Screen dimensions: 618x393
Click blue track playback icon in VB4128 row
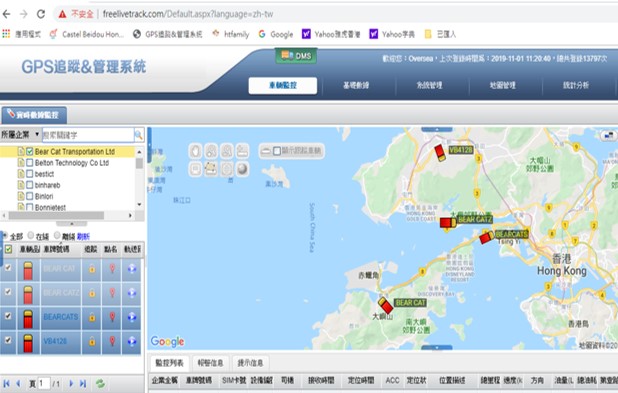coord(132,341)
